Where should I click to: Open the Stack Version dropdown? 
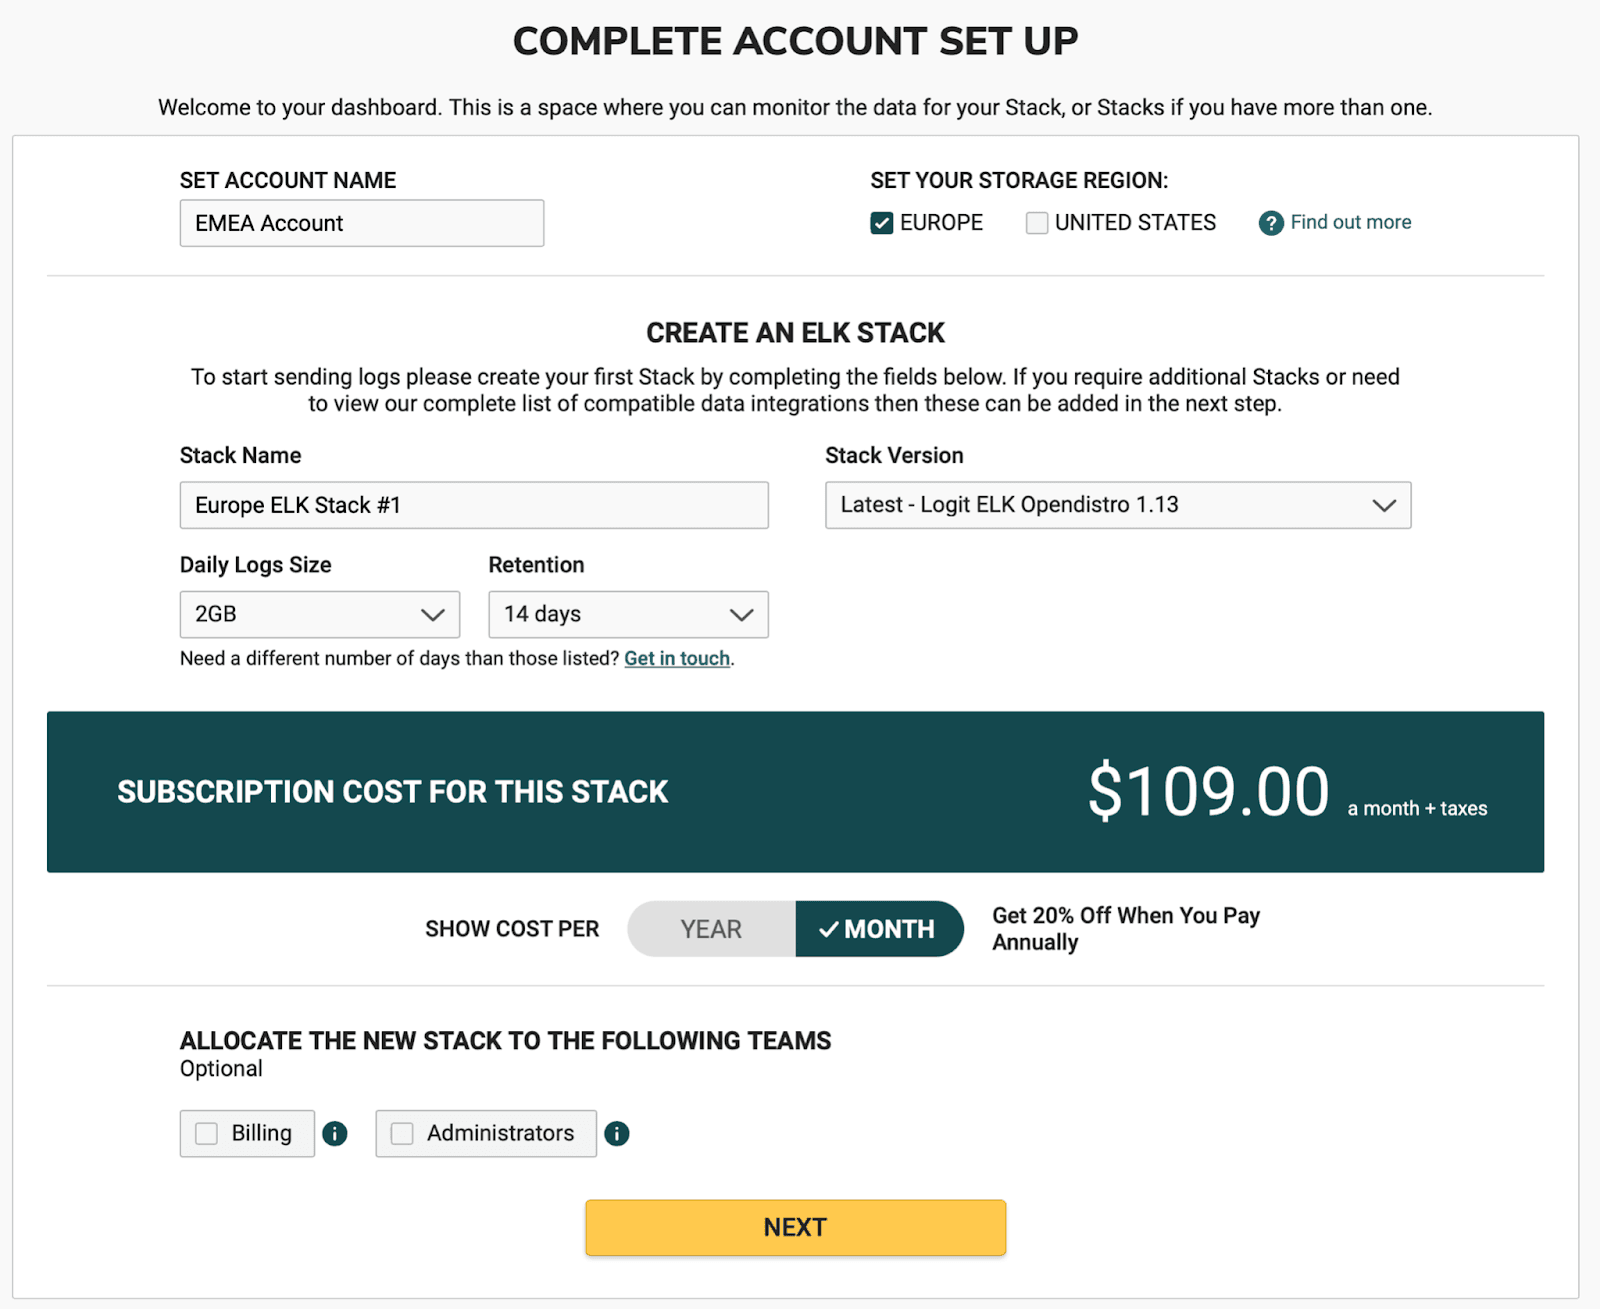point(1117,505)
